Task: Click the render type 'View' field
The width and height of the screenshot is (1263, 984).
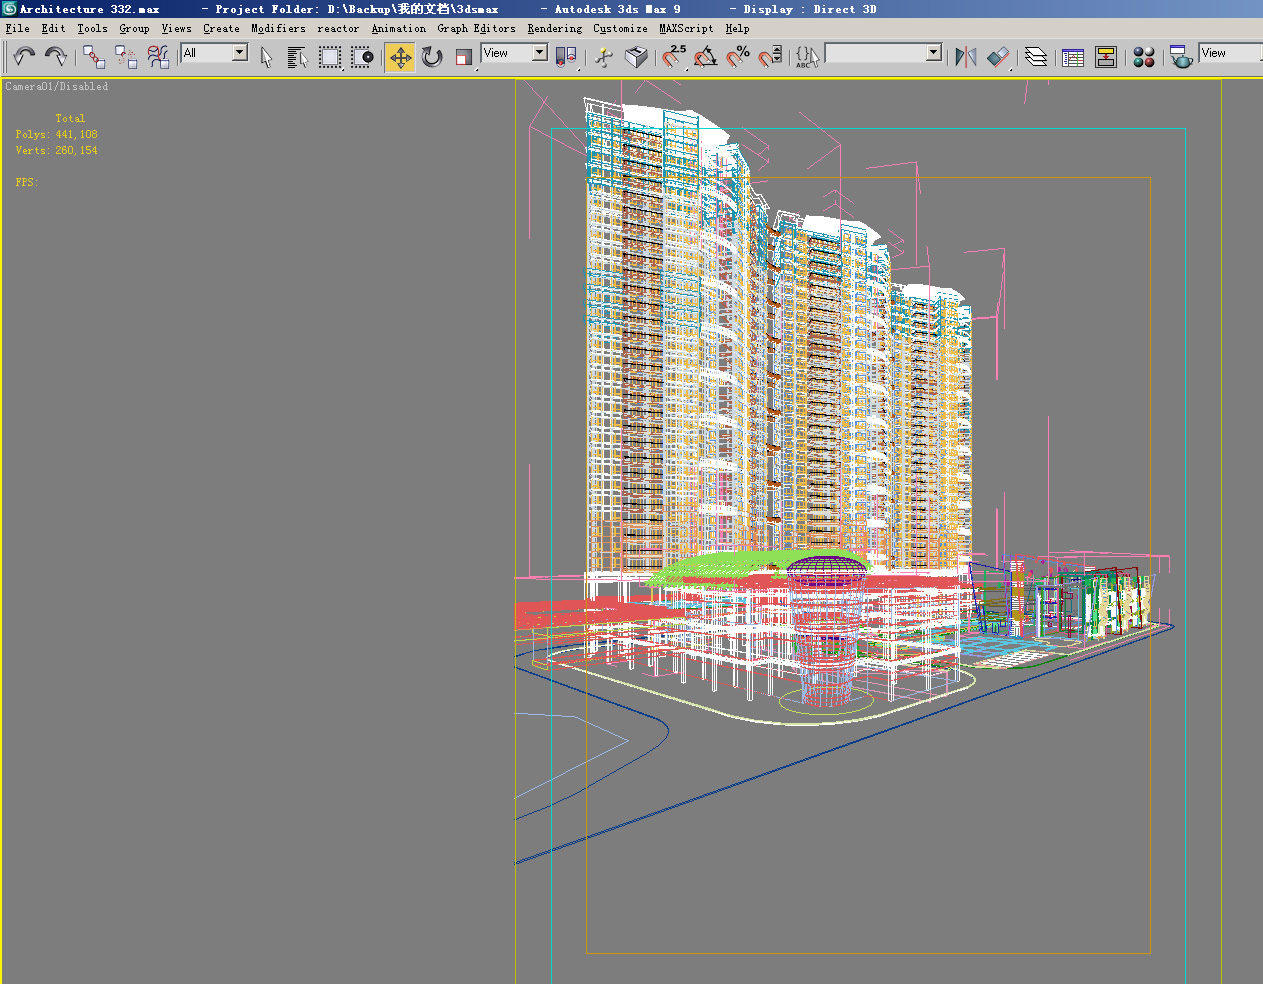Action: point(1231,53)
